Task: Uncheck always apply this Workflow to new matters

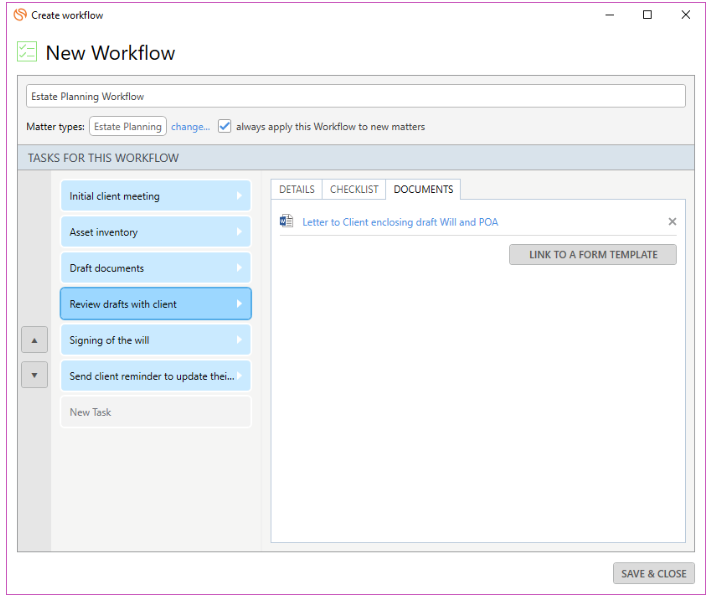Action: 224,126
